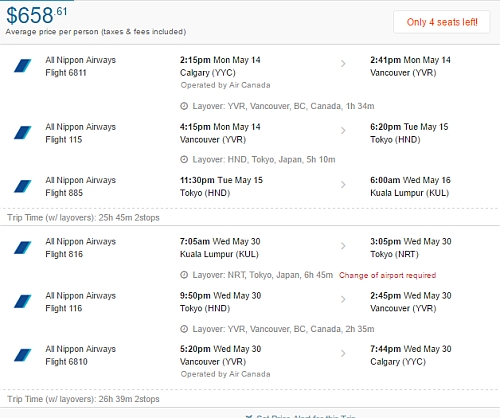Click the arrow between Tokyo 11:30pm and Kuala Lumpur
This screenshot has height=418, width=500.
pos(343,184)
